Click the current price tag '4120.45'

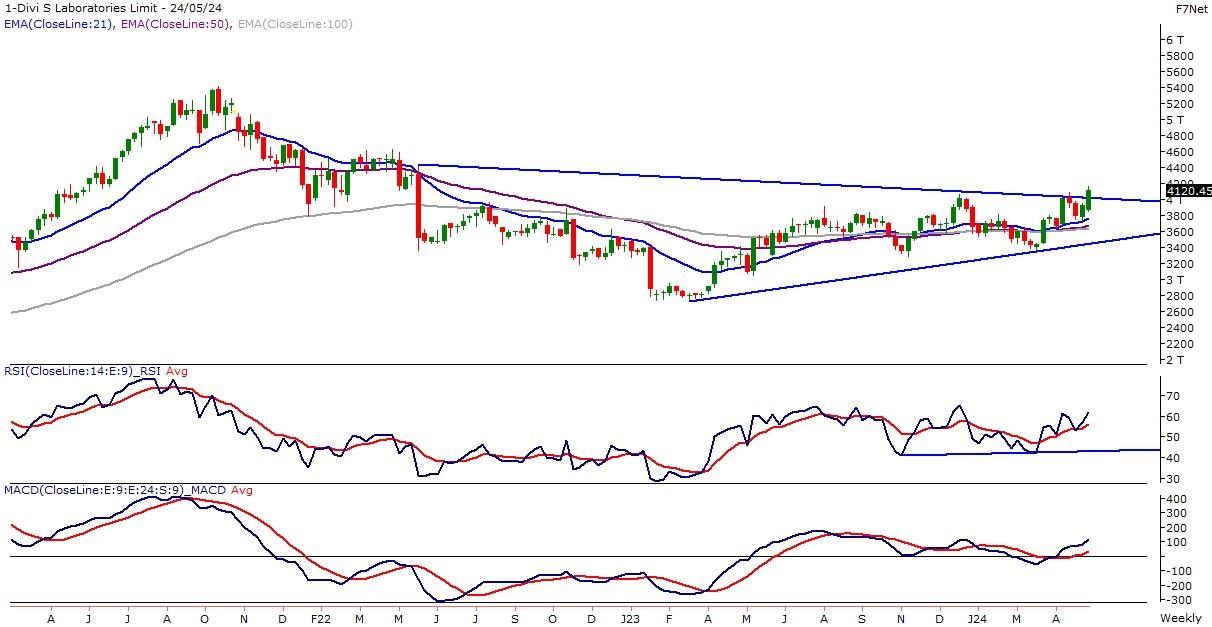click(x=1188, y=190)
